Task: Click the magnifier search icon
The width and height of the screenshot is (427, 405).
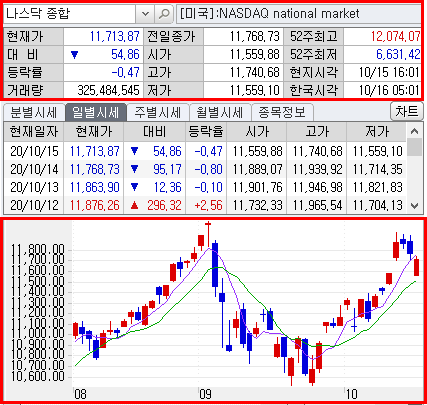Action: tap(164, 14)
